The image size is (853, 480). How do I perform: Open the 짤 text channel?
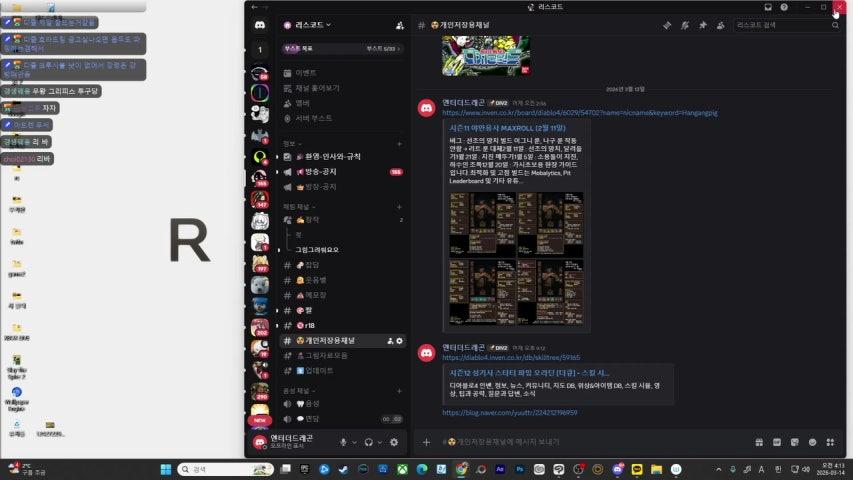point(343,310)
